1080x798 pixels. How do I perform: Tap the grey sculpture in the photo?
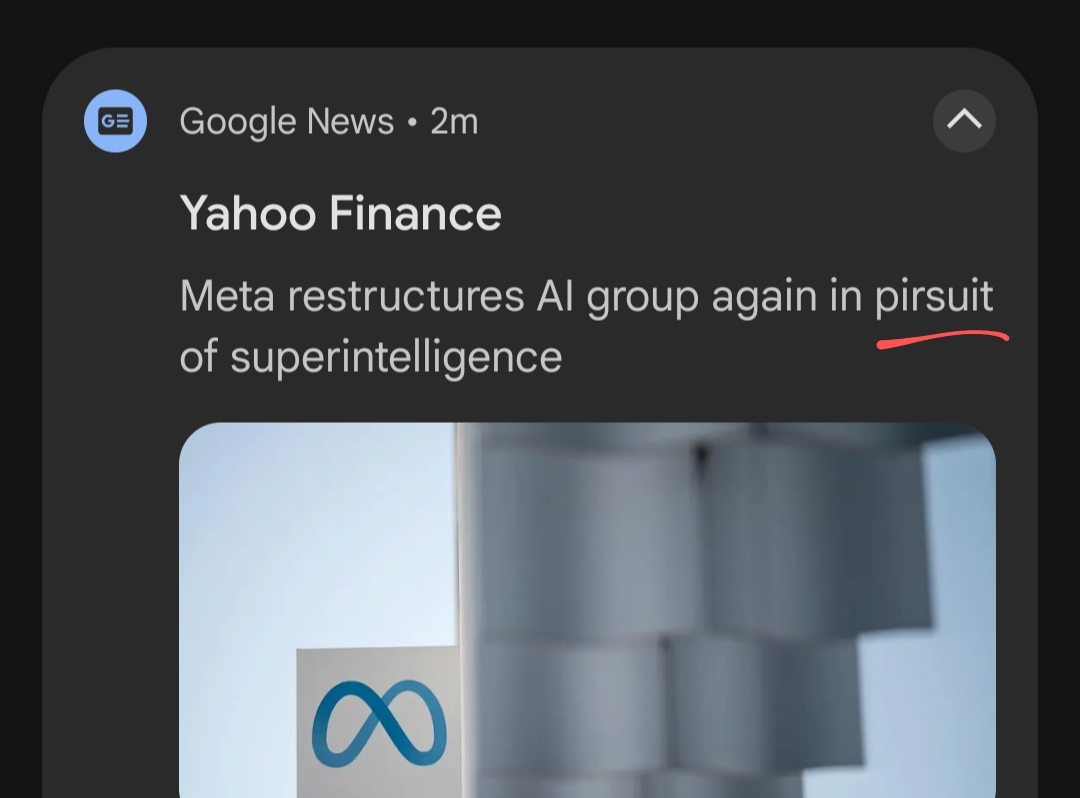[x=700, y=600]
